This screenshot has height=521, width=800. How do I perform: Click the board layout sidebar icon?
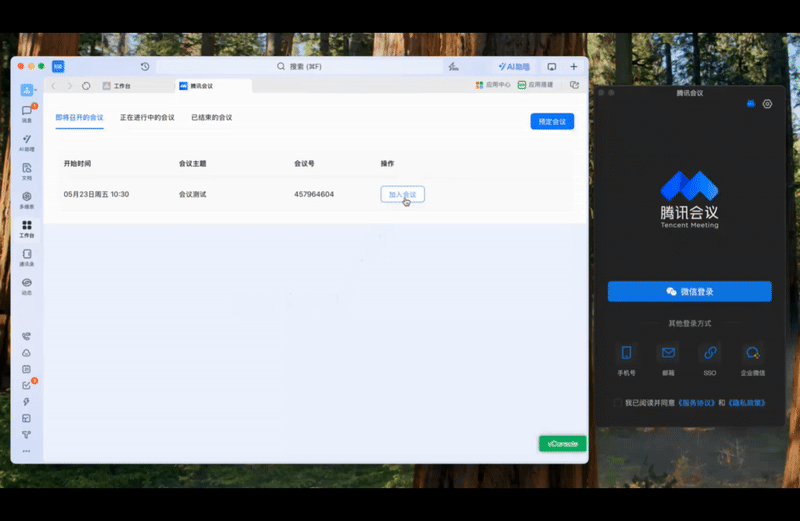pyautogui.click(x=27, y=418)
